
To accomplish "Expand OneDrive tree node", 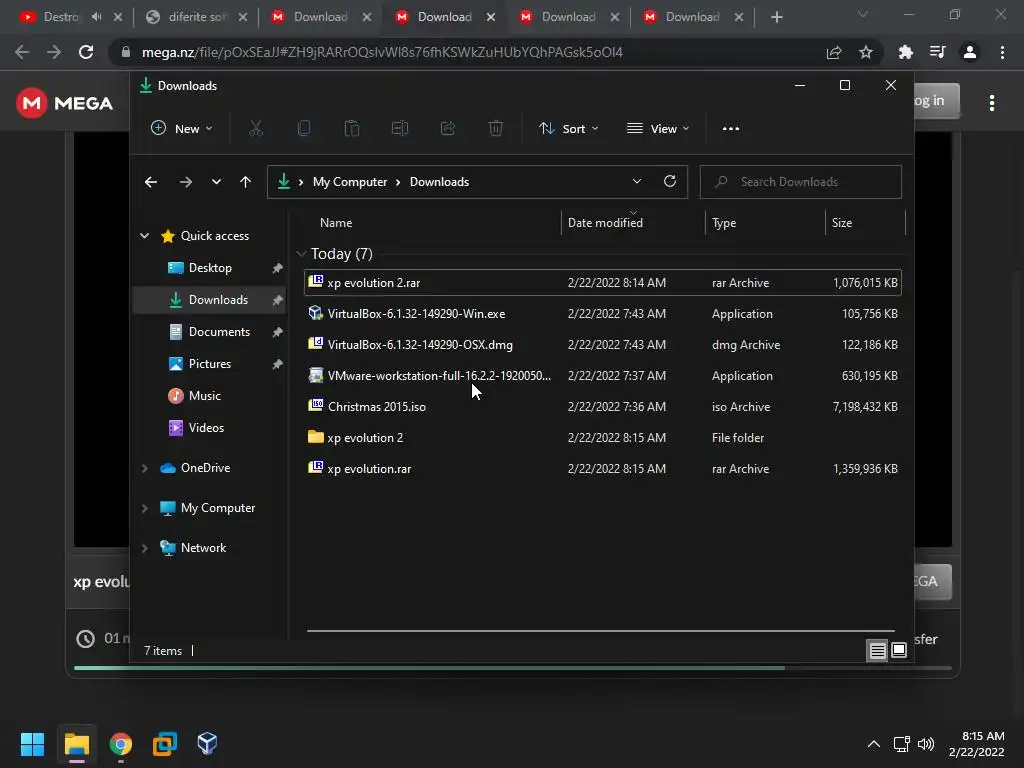I will [x=144, y=468].
